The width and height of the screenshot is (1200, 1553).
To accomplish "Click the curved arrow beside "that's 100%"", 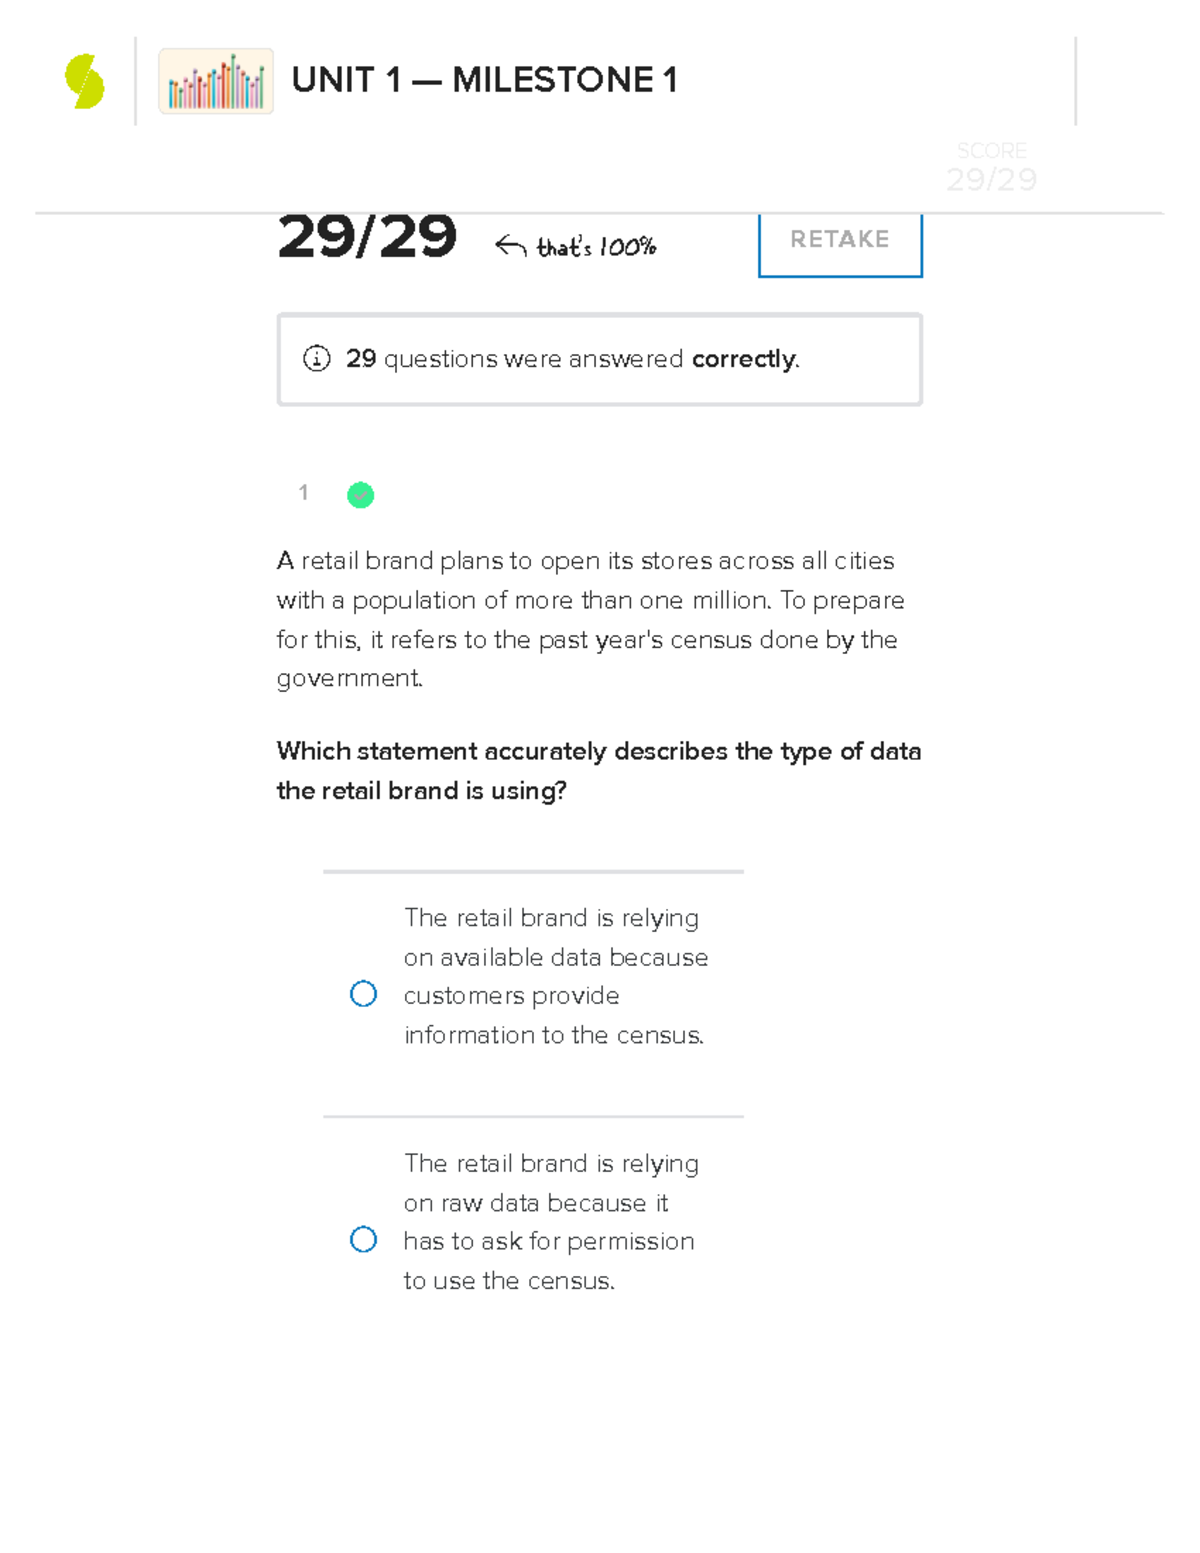I will pyautogui.click(x=510, y=243).
